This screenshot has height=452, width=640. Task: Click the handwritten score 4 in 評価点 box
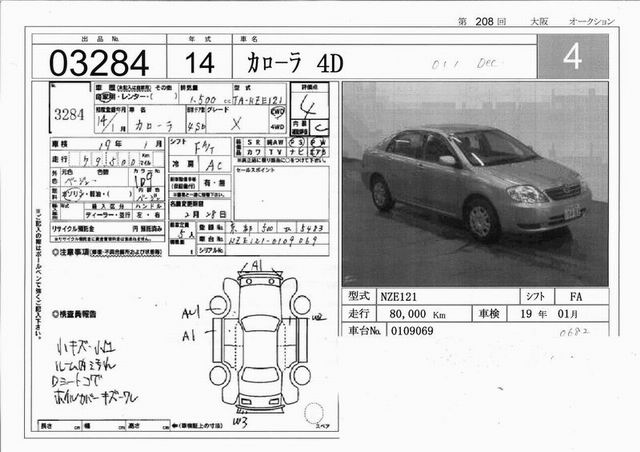point(309,107)
